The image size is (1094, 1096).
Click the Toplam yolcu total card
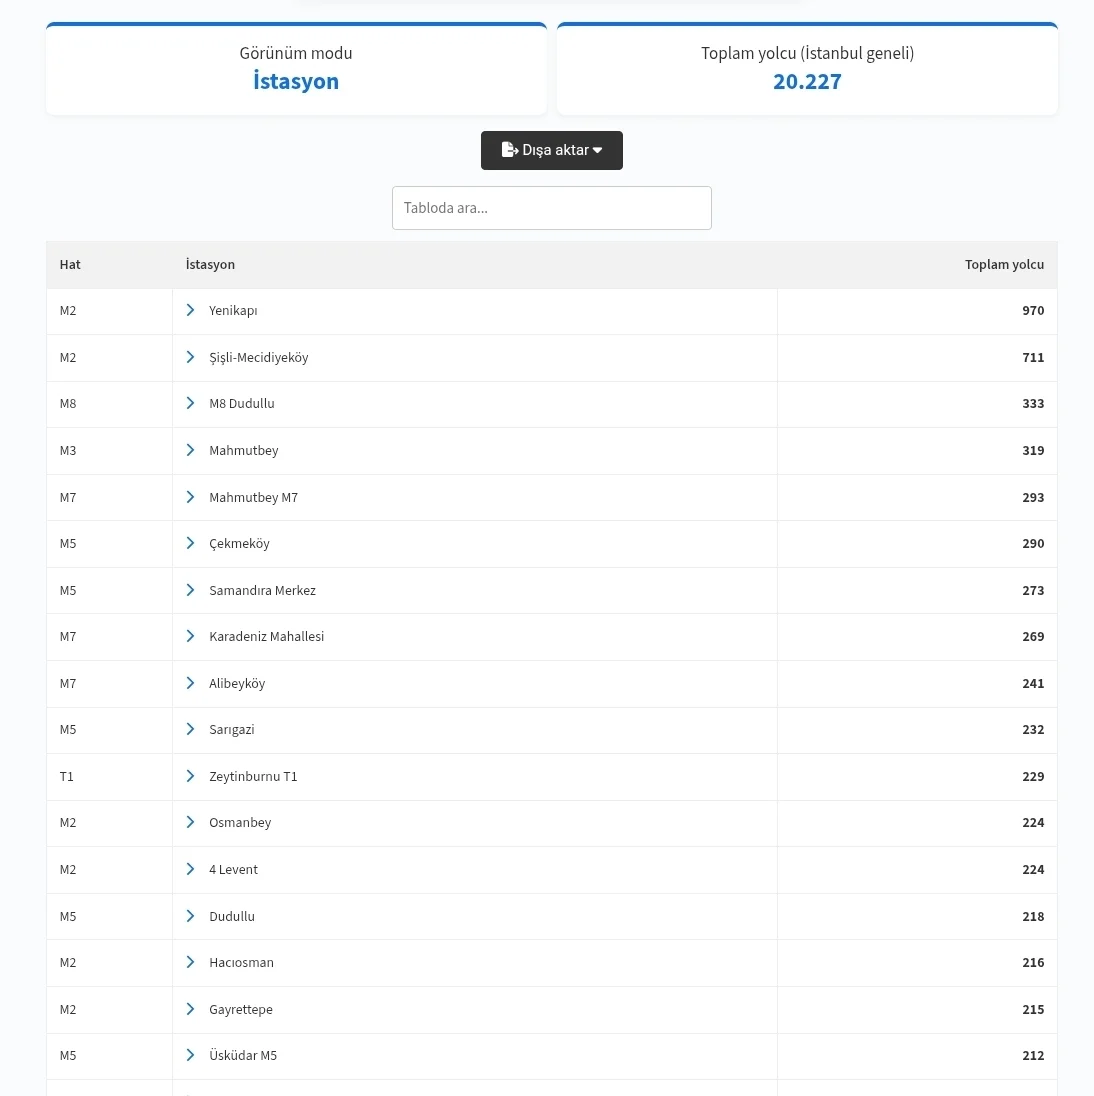pos(807,69)
